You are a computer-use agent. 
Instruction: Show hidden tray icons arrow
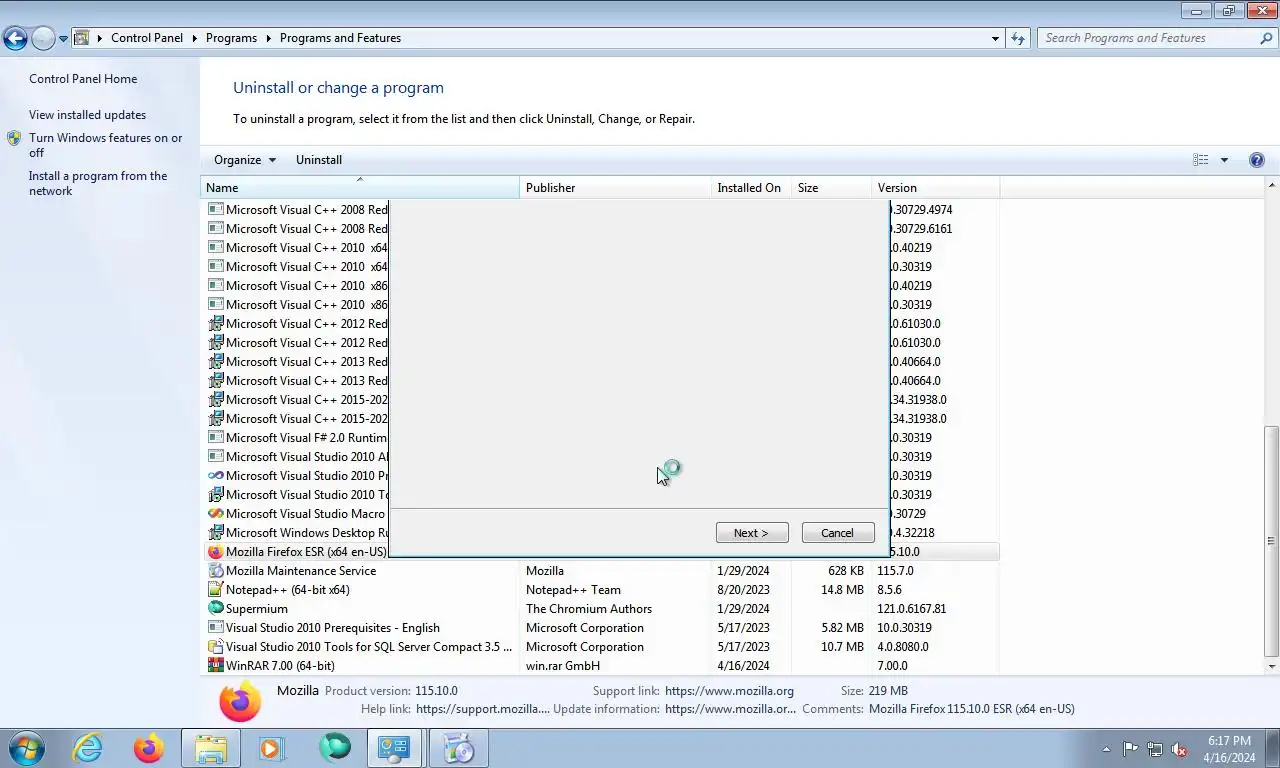[1106, 749]
